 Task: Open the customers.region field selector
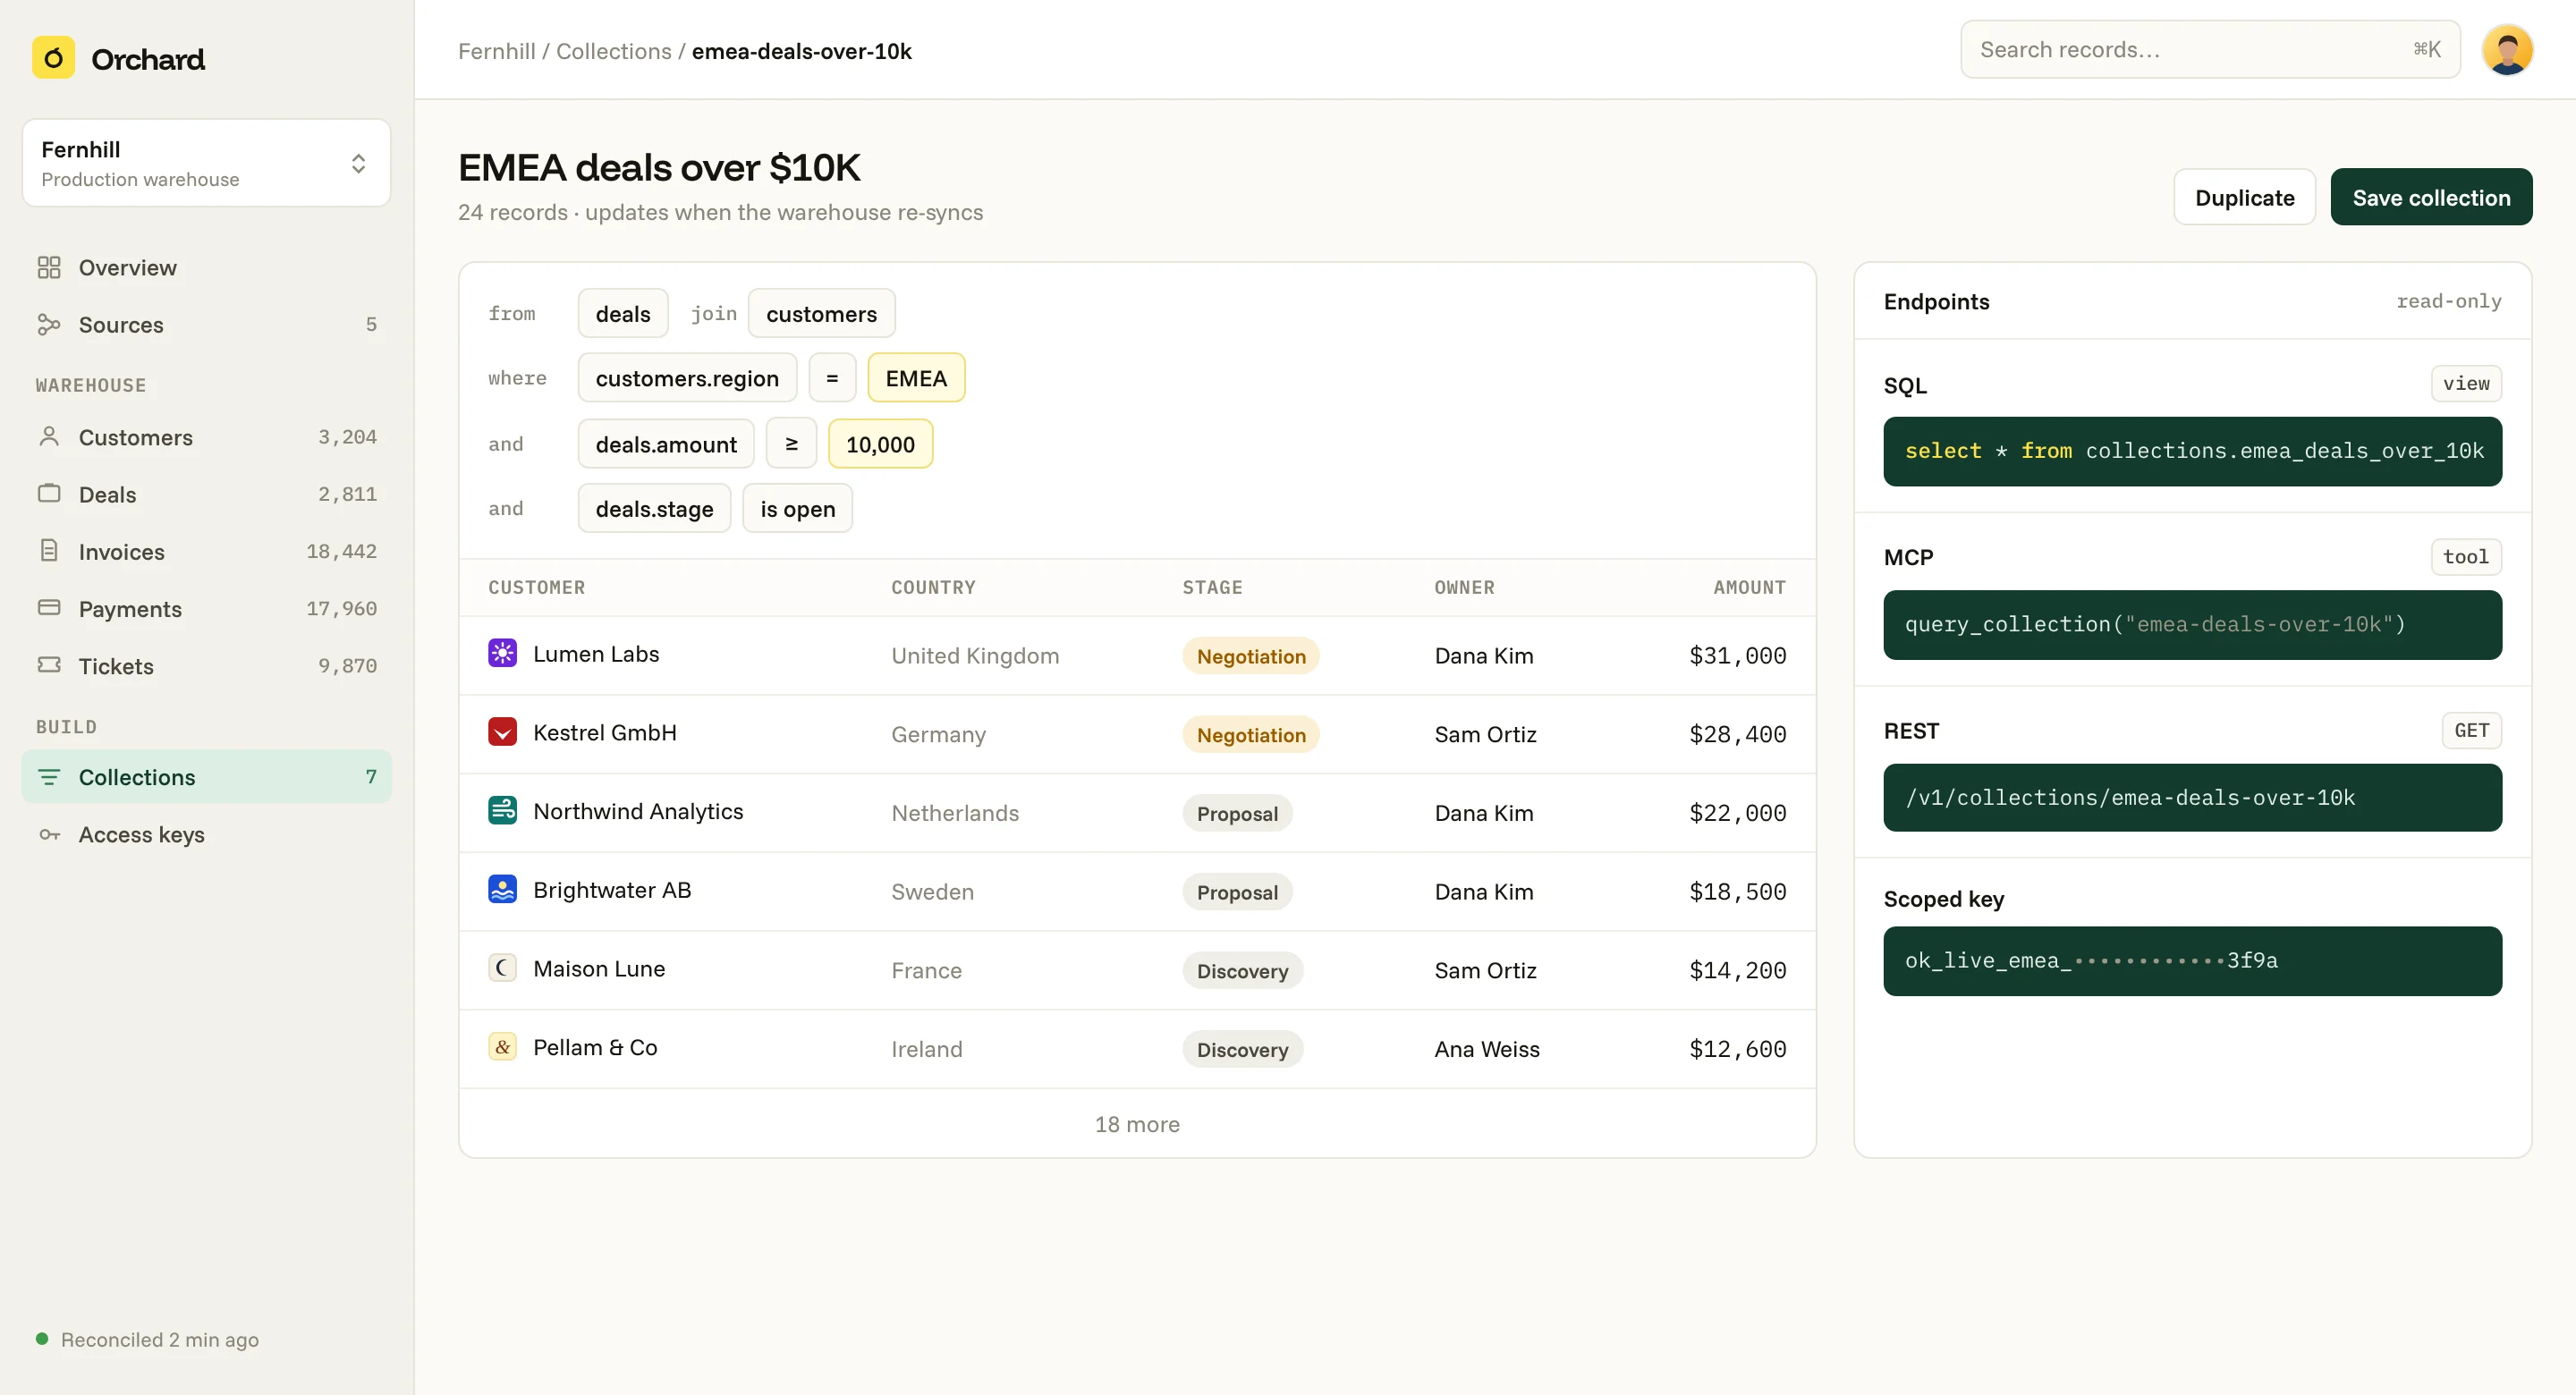pos(687,378)
